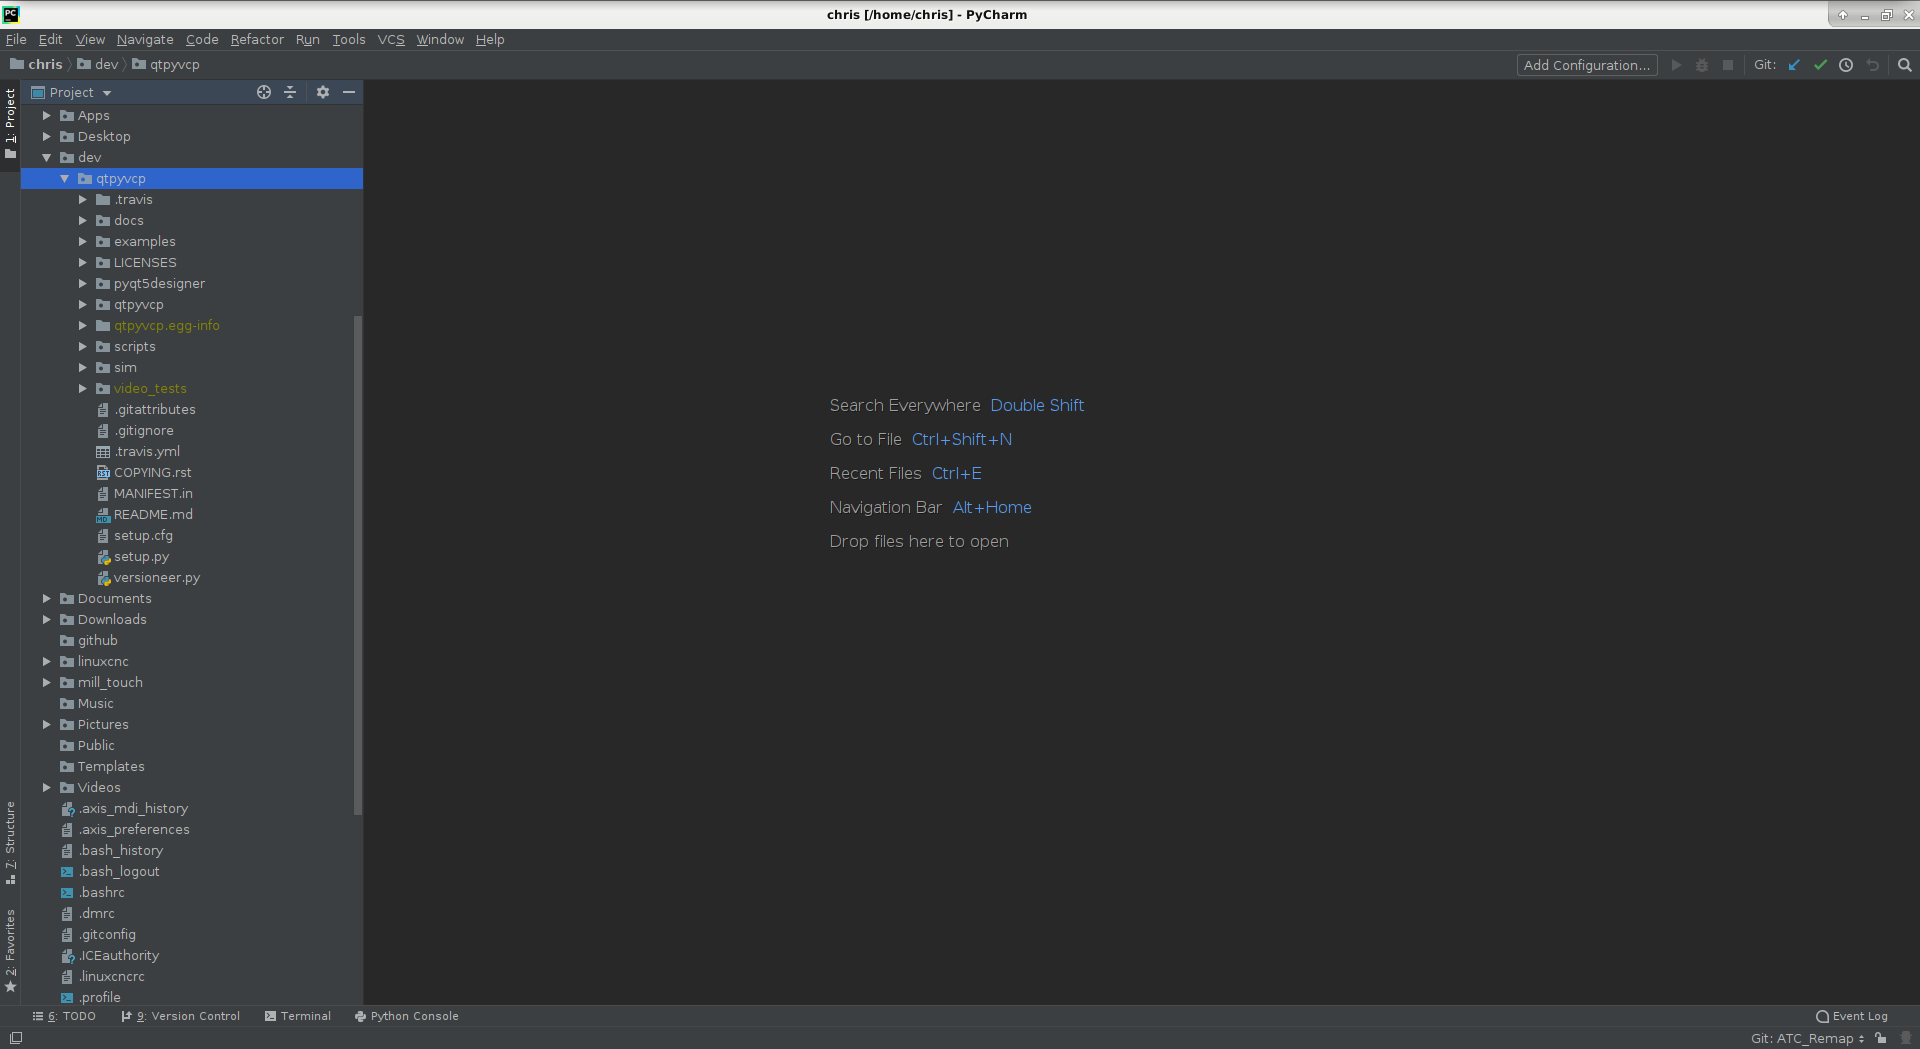Click dev in the navigation breadcrumb
This screenshot has height=1049, width=1920.
98,65
